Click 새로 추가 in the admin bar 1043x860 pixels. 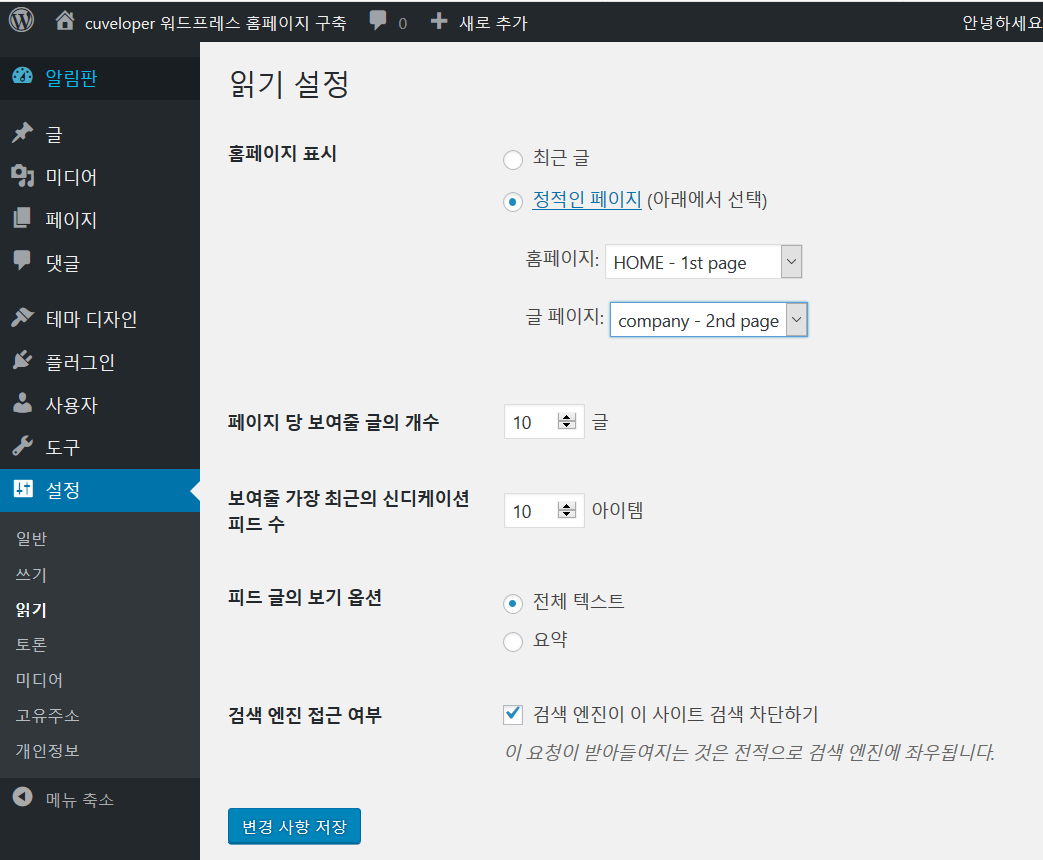[x=493, y=23]
